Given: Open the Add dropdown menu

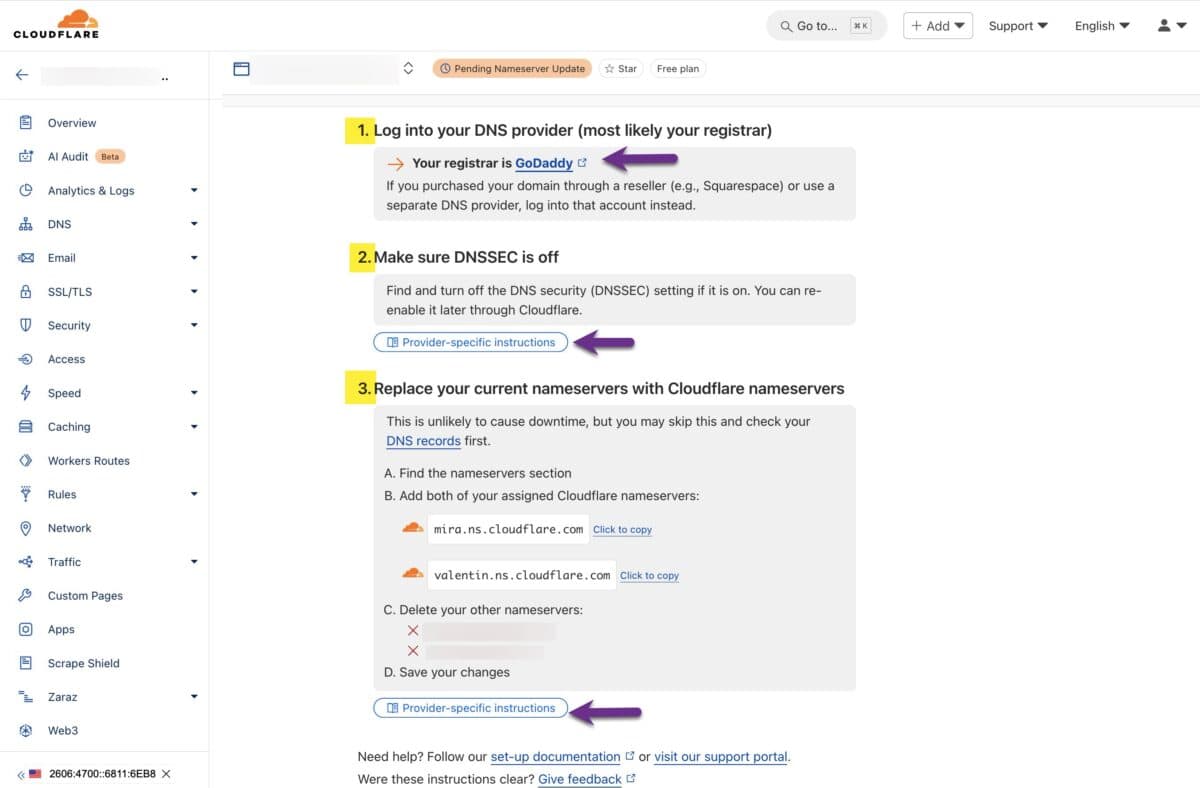Looking at the screenshot, I should [937, 25].
